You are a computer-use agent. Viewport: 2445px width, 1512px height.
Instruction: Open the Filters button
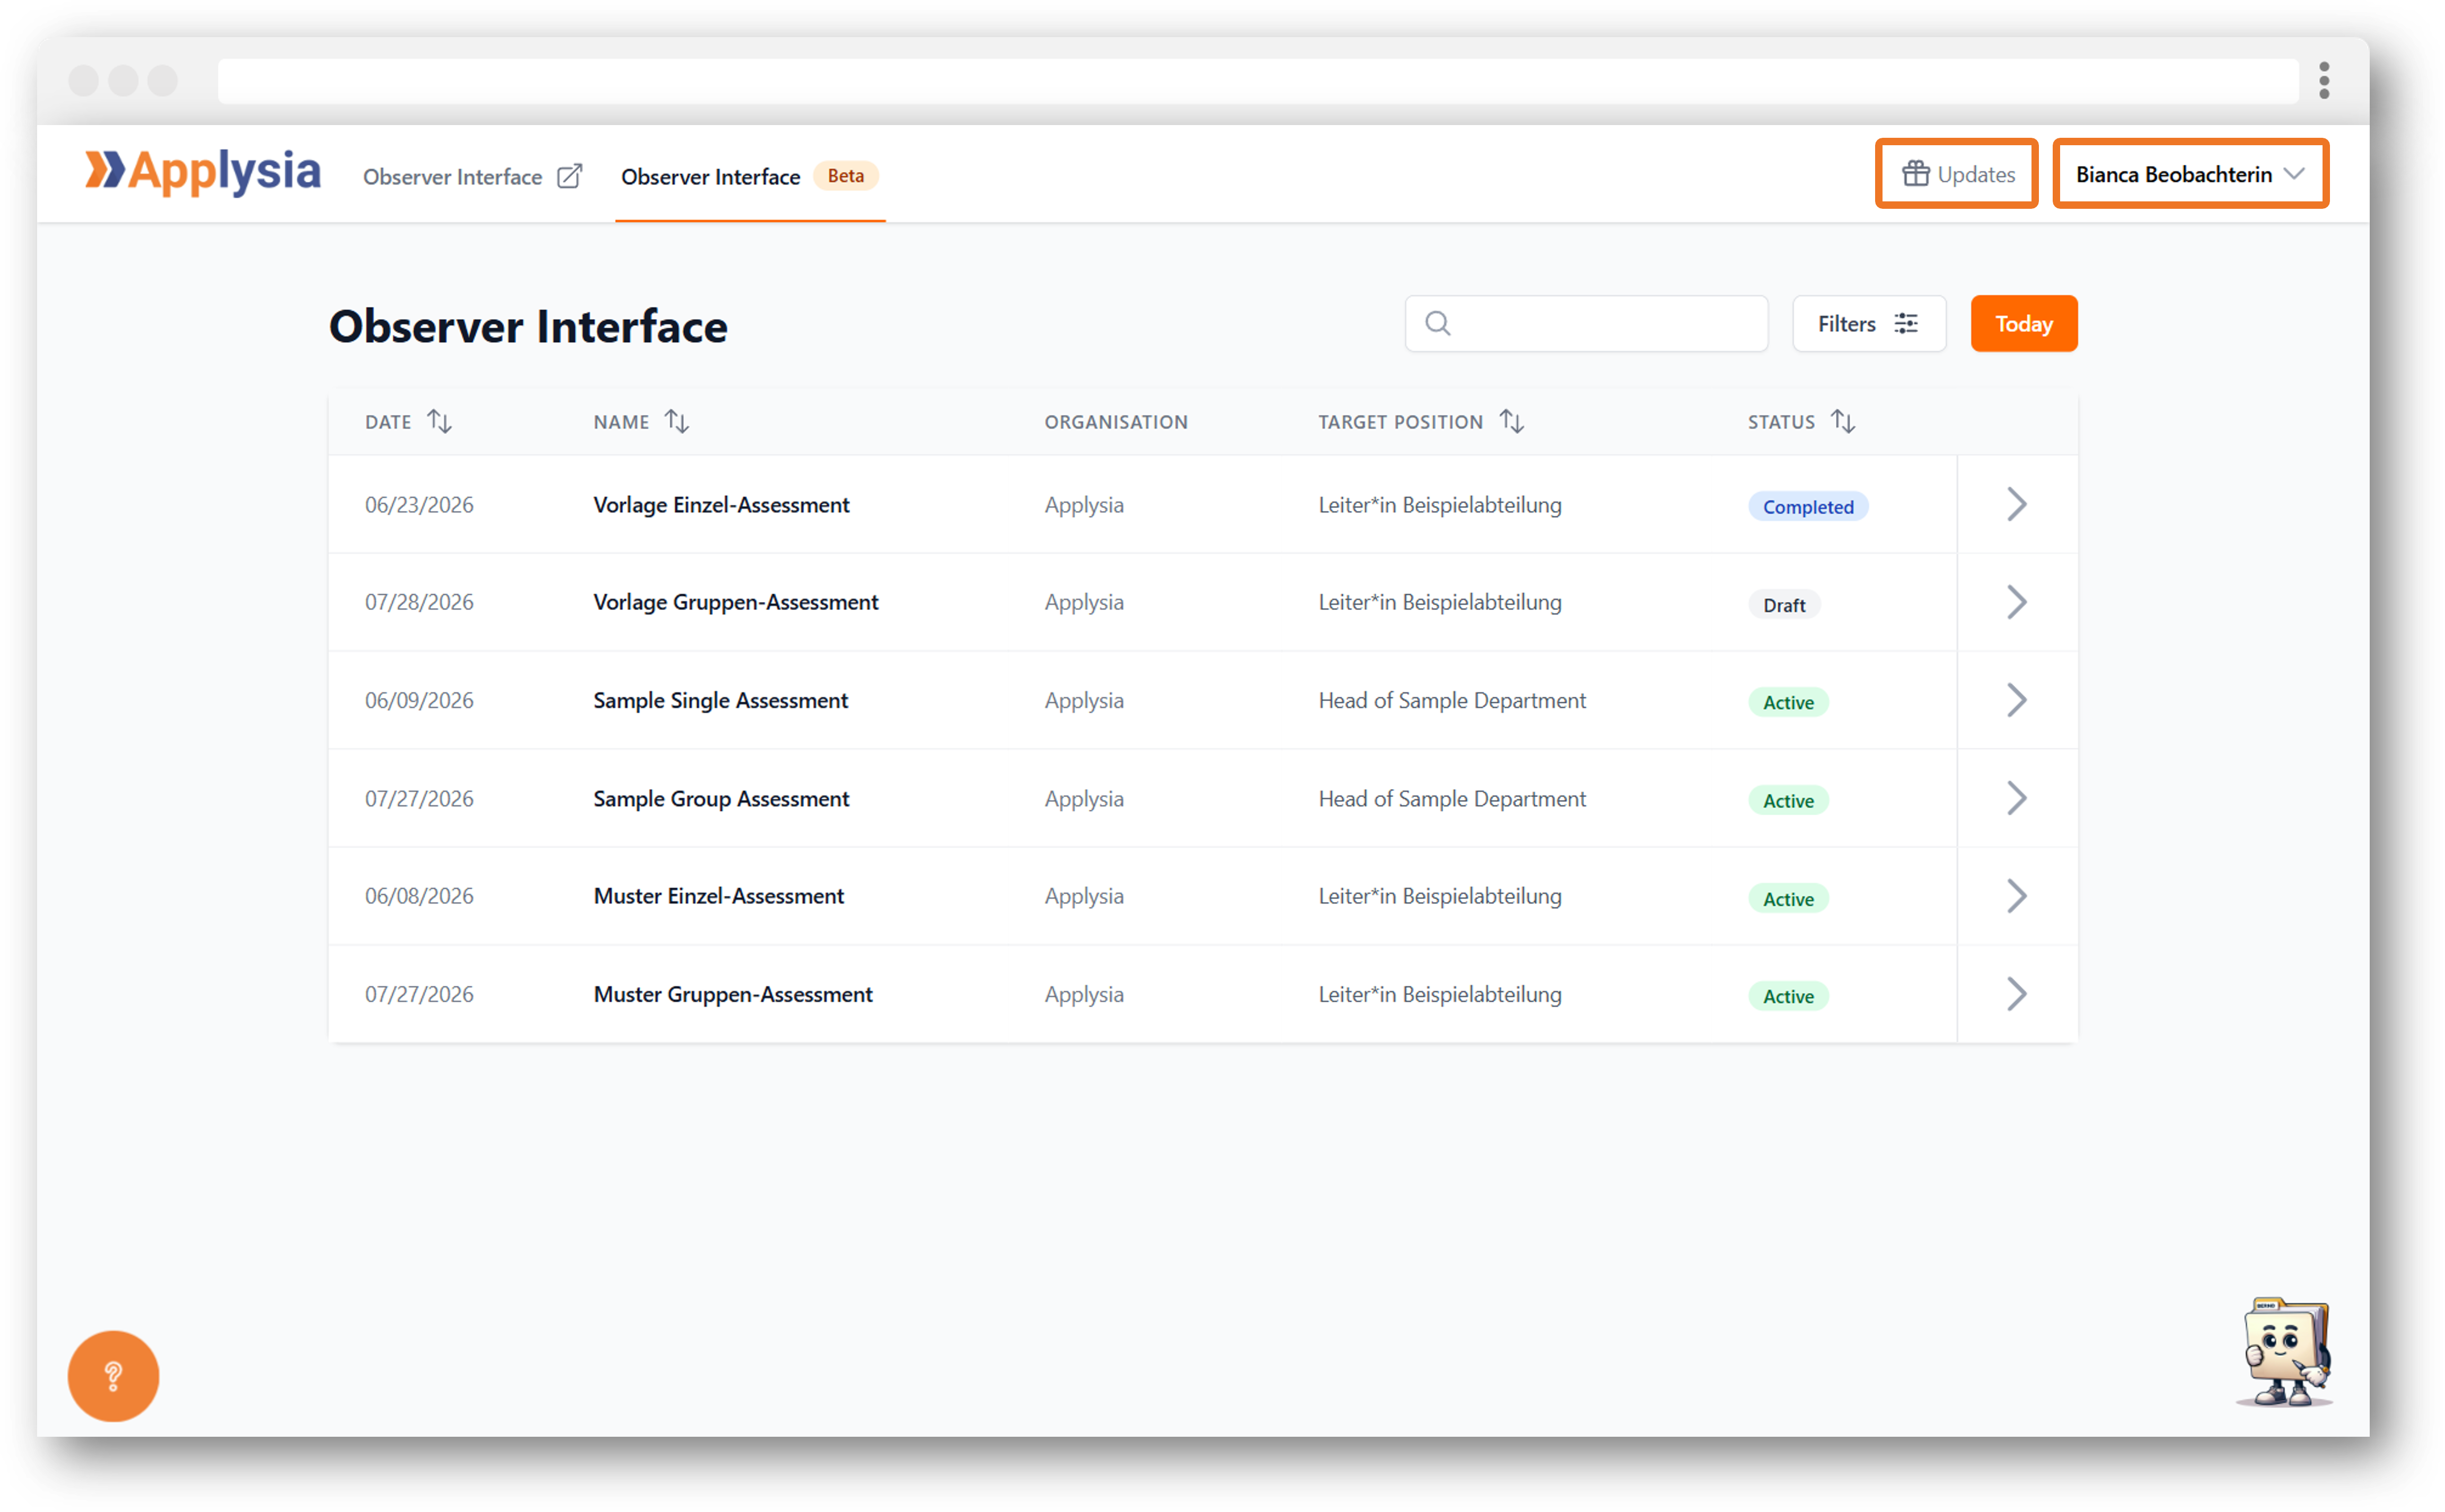pos(1868,323)
